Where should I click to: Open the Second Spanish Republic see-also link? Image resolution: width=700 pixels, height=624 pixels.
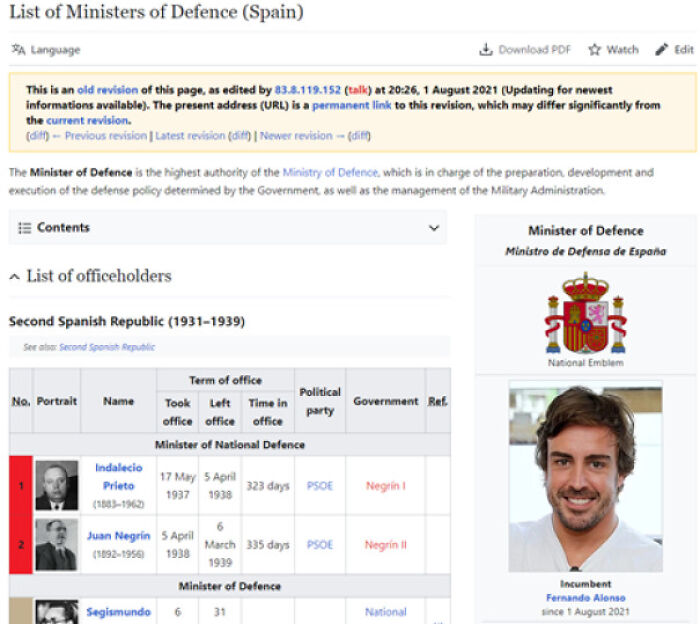pyautogui.click(x=107, y=347)
